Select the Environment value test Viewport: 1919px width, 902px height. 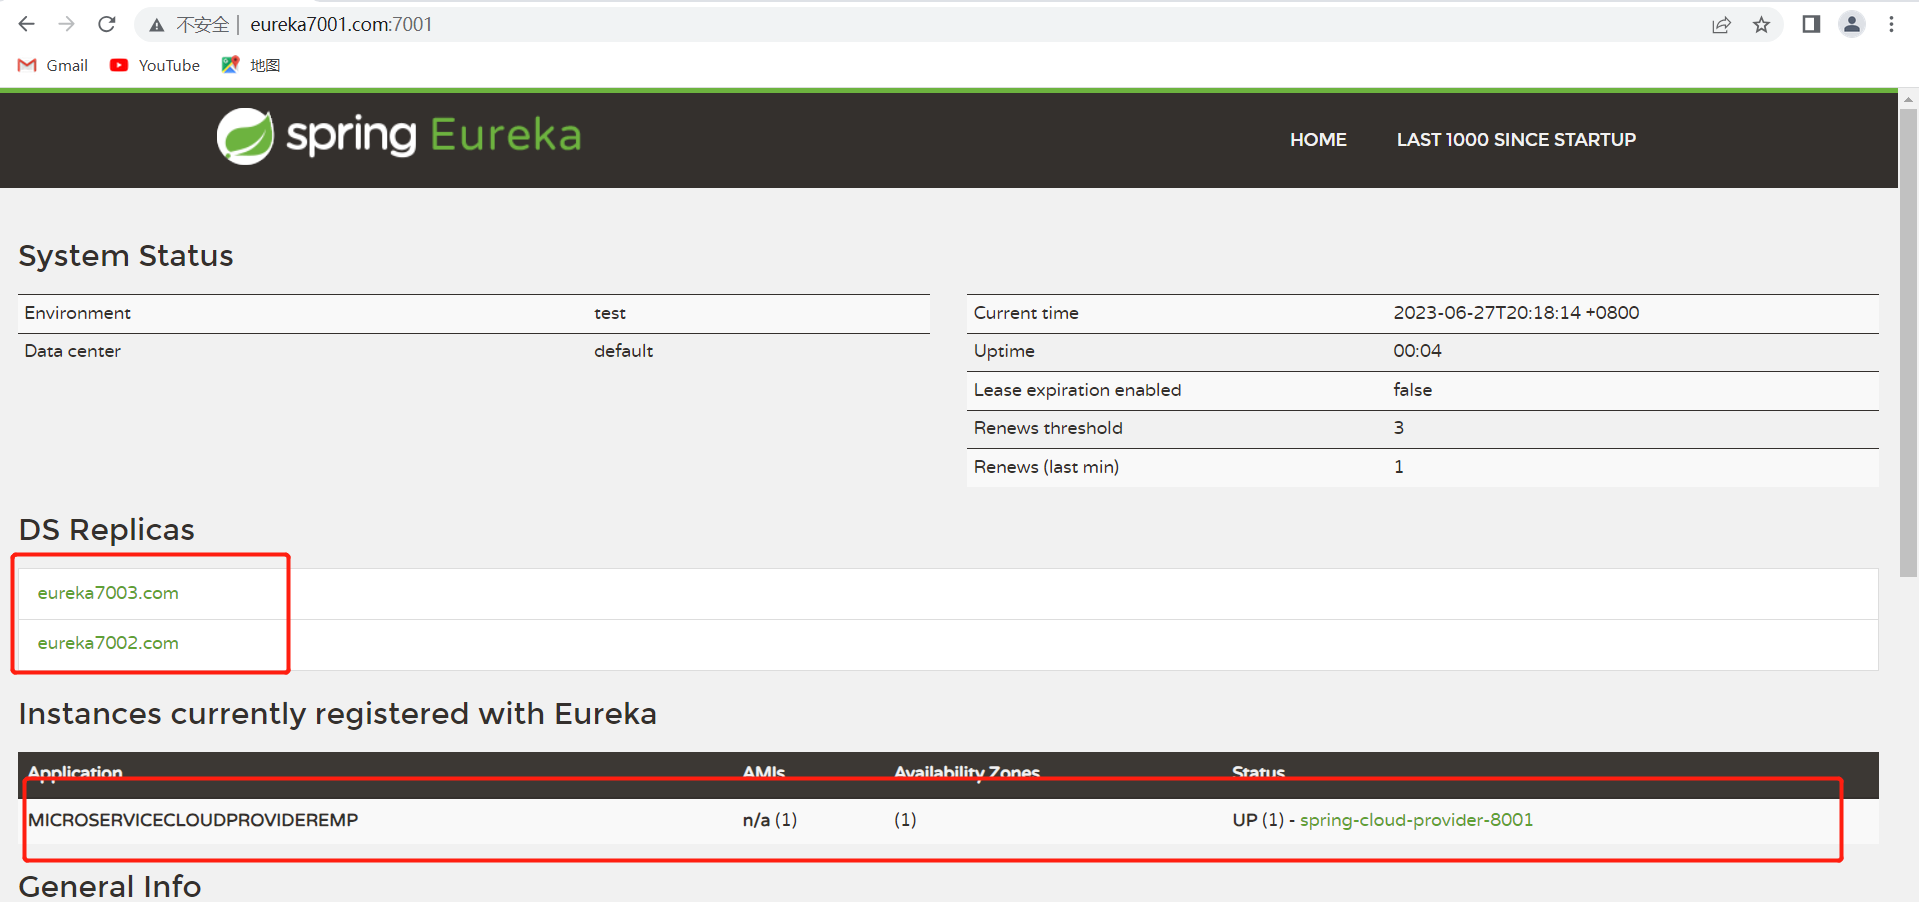click(x=610, y=313)
